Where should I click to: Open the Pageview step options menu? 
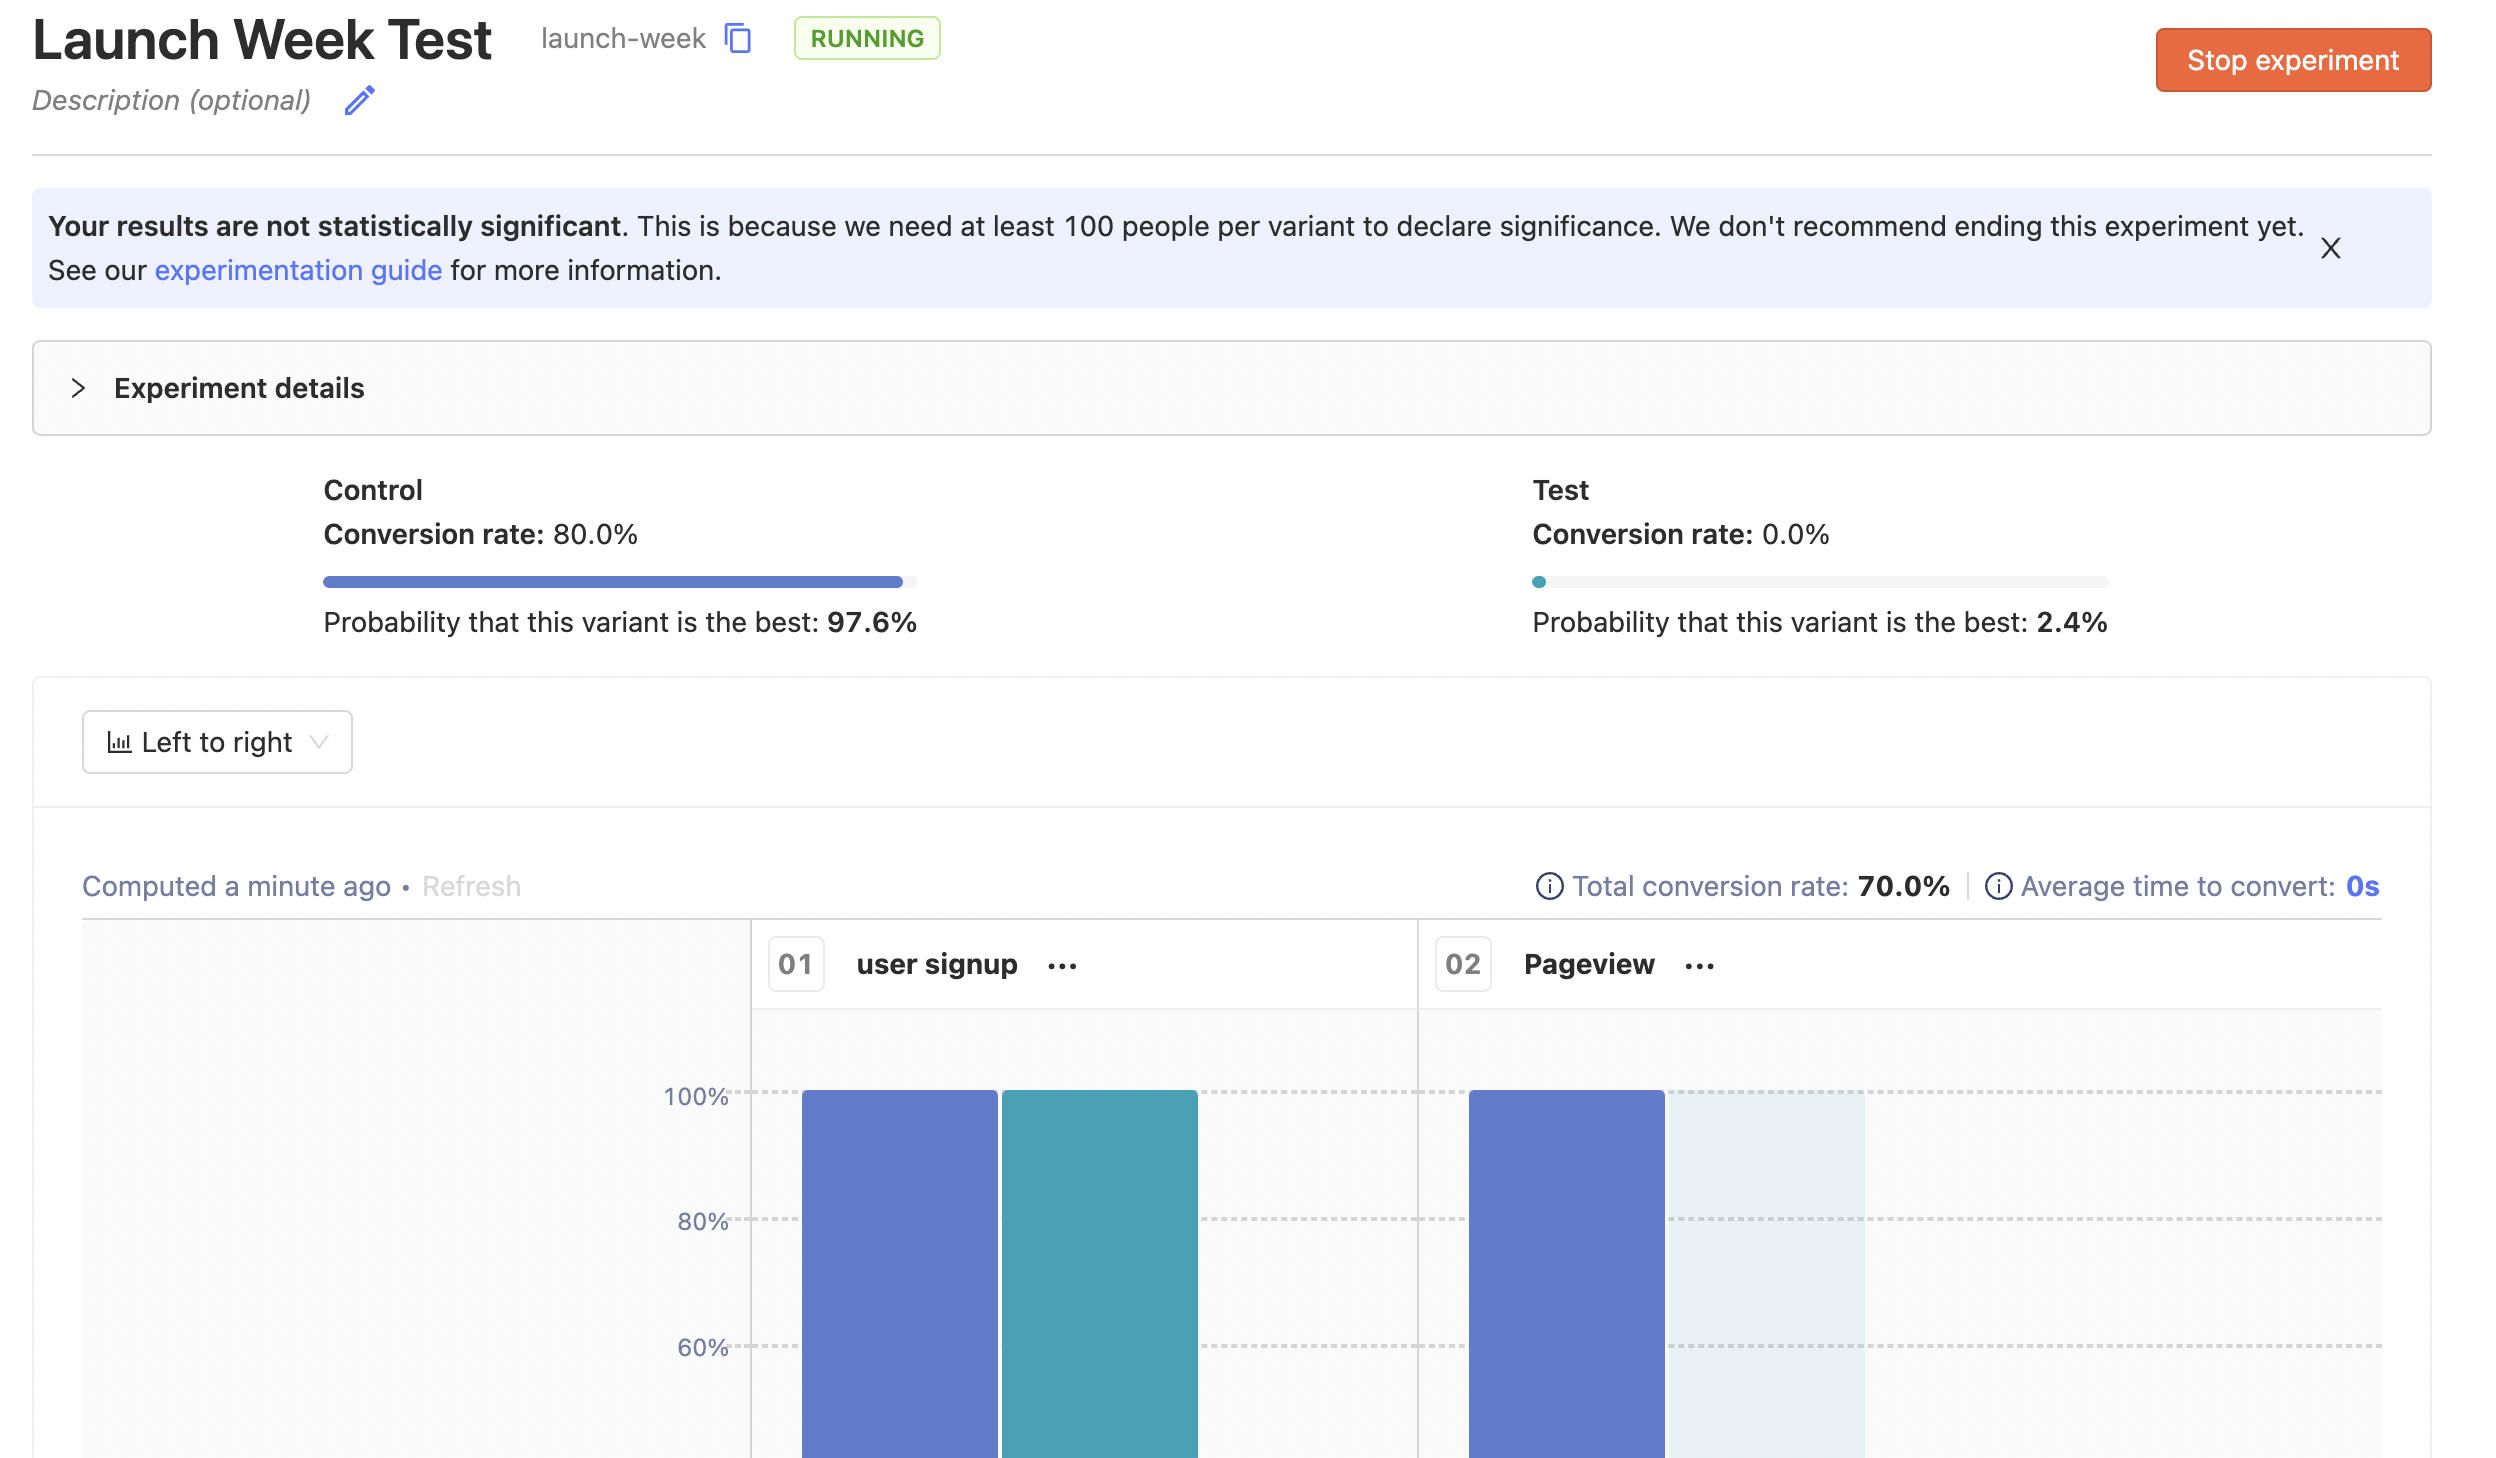click(1699, 965)
